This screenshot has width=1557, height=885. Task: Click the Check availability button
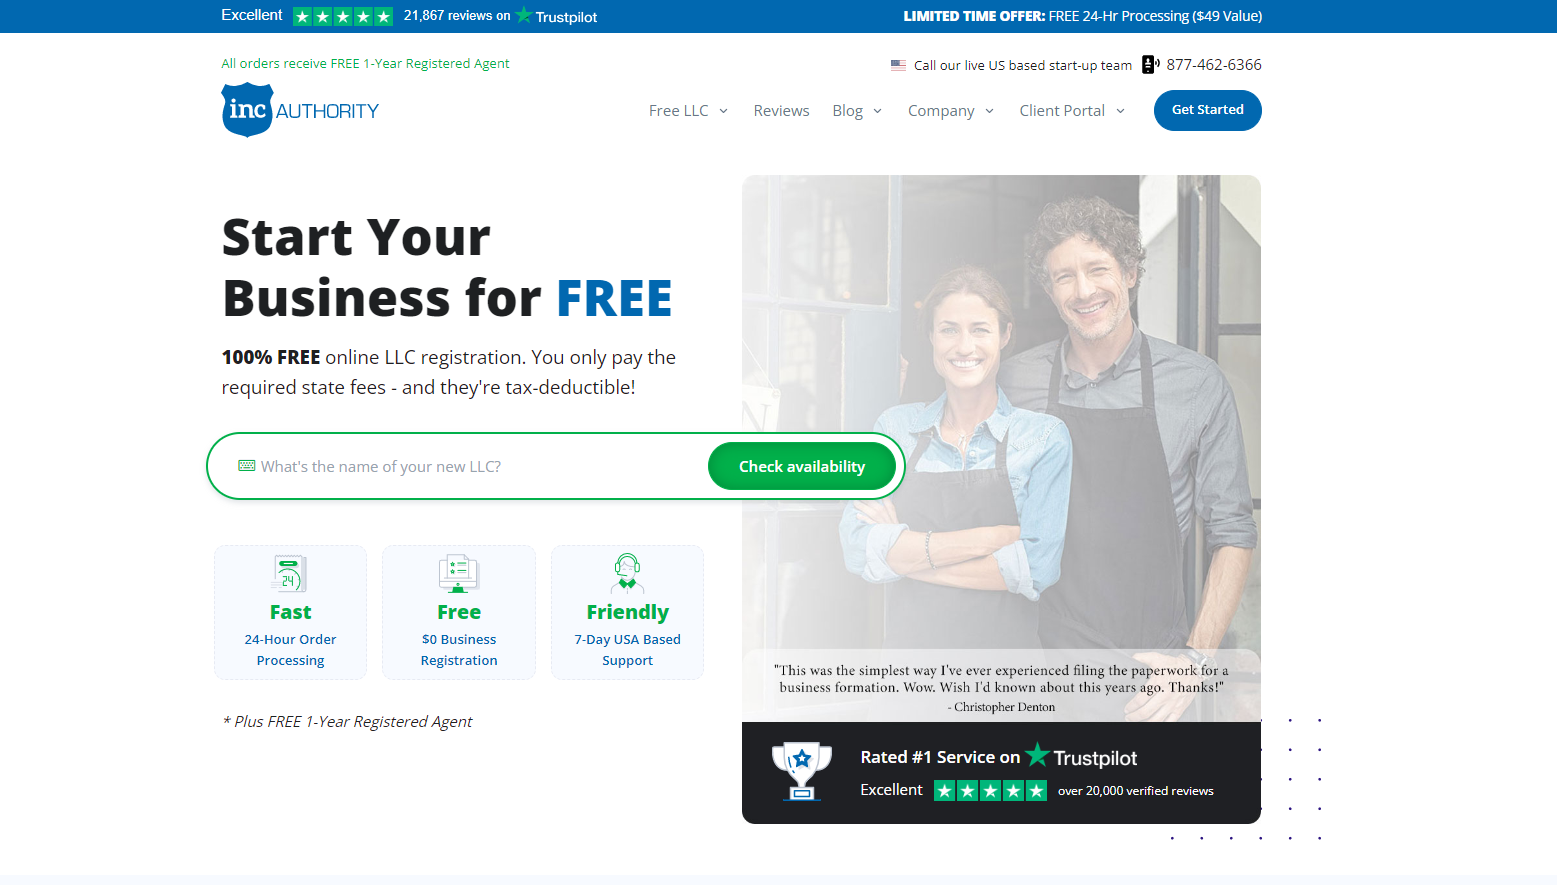click(802, 466)
